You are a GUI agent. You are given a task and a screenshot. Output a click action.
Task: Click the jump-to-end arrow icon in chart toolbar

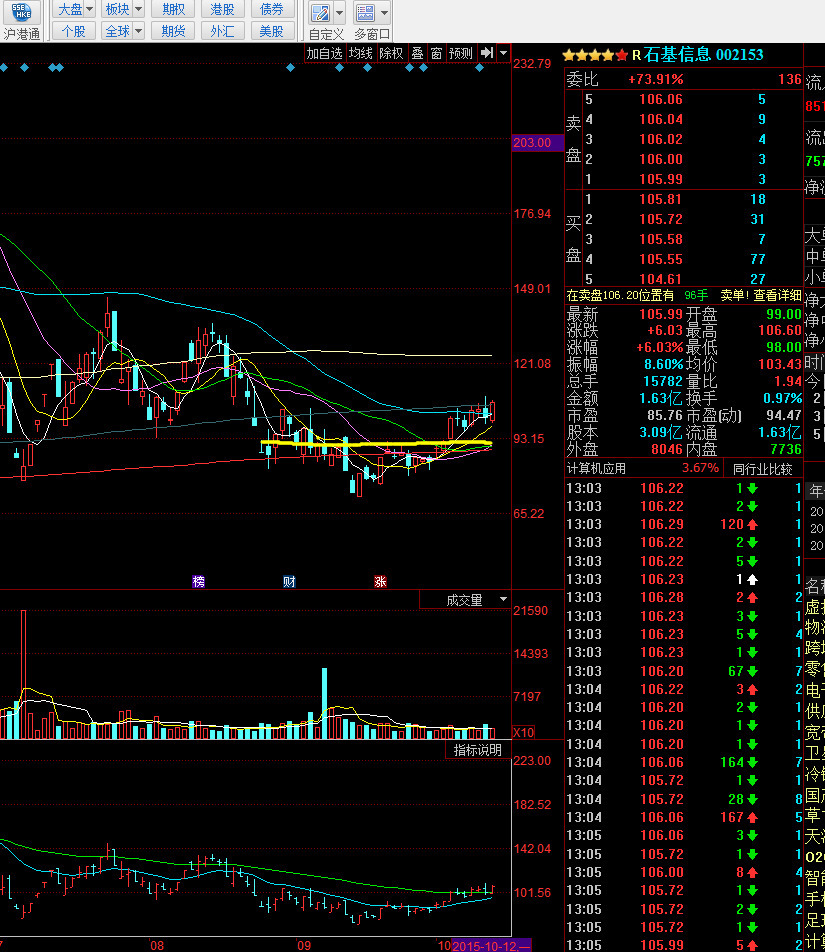click(487, 53)
